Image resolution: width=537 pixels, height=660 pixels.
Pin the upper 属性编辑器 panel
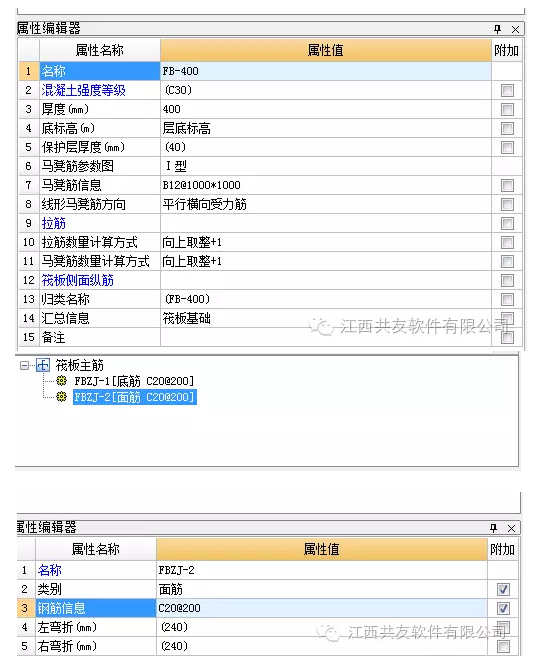[x=497, y=29]
